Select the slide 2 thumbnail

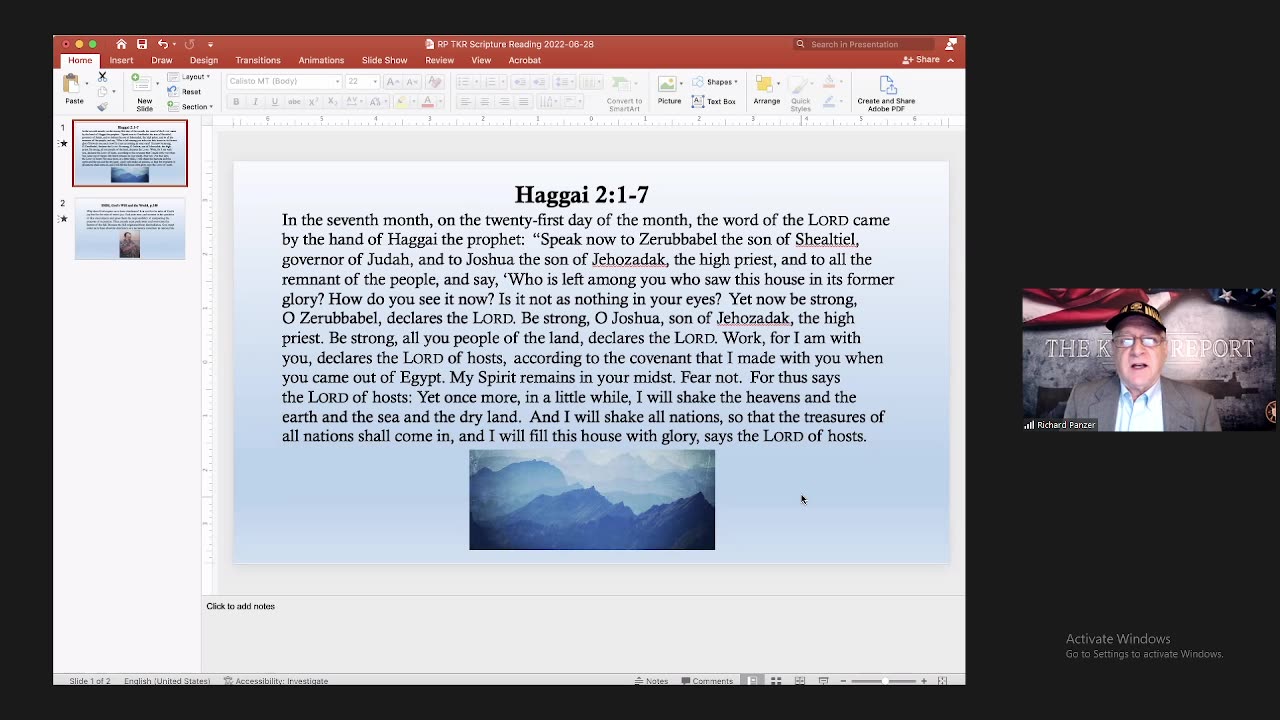click(130, 229)
